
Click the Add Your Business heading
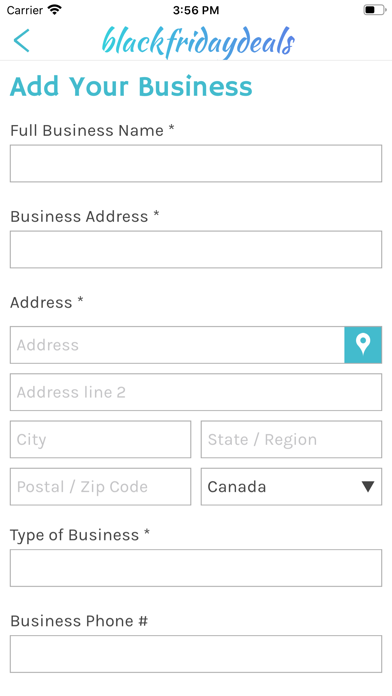pyautogui.click(x=131, y=86)
